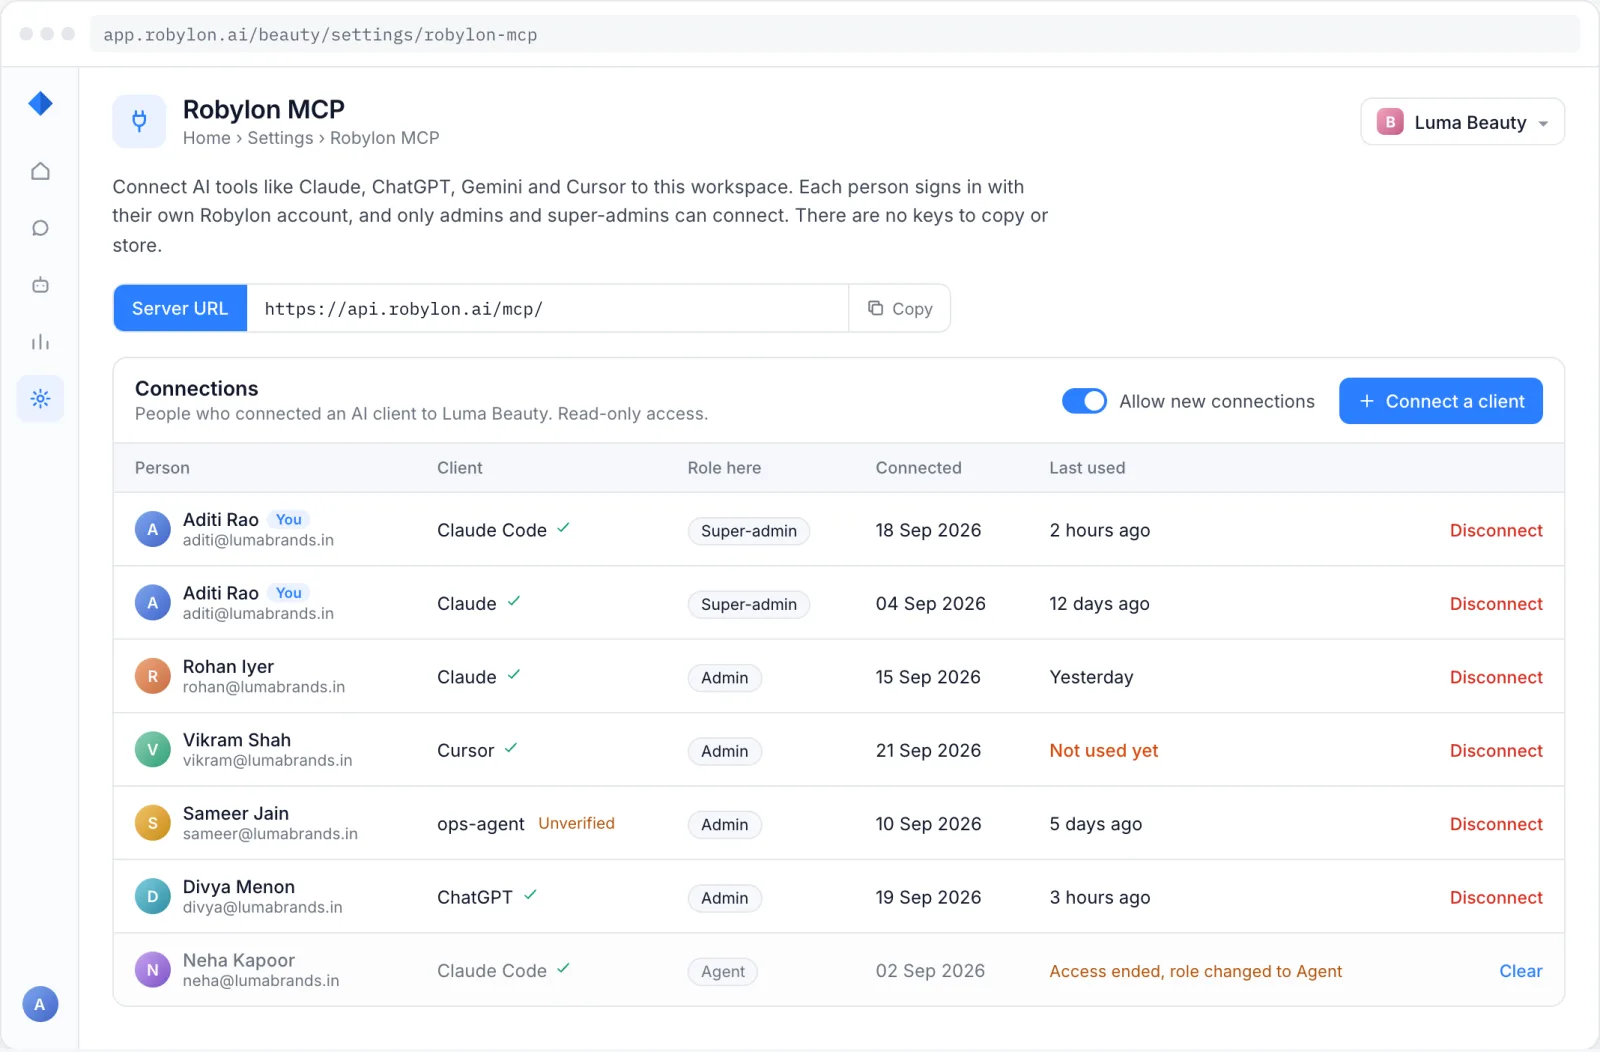
Task: Click Access ended, role changed to Agent
Action: point(1195,971)
